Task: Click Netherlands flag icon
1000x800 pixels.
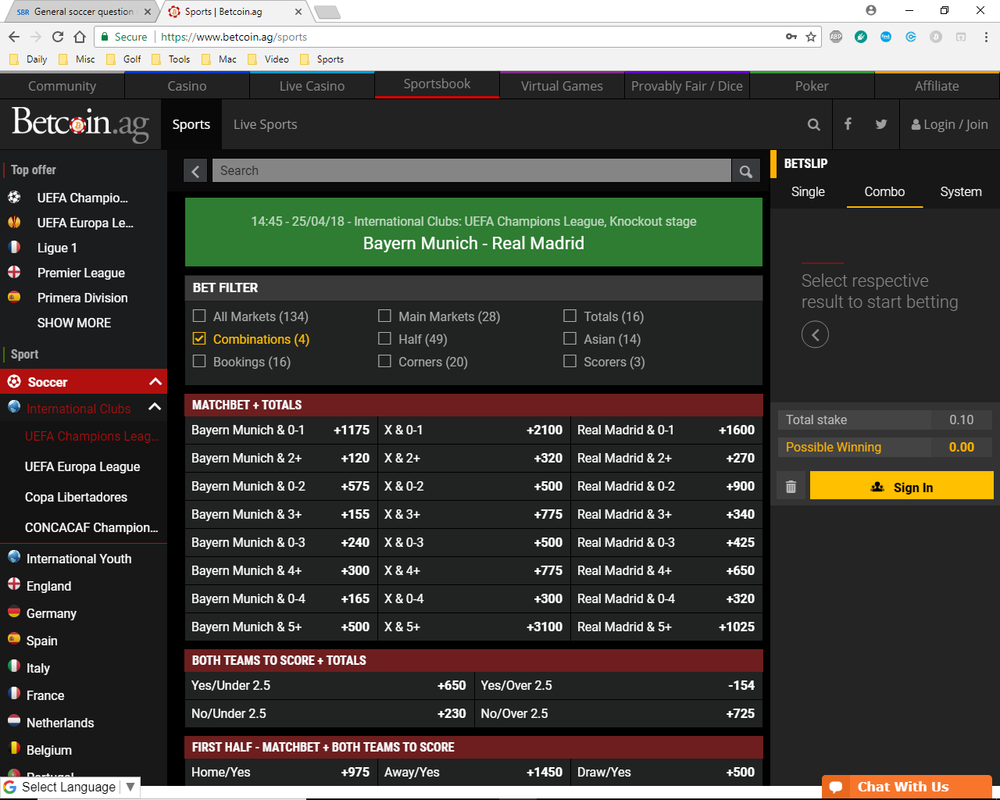Action: click(x=14, y=721)
